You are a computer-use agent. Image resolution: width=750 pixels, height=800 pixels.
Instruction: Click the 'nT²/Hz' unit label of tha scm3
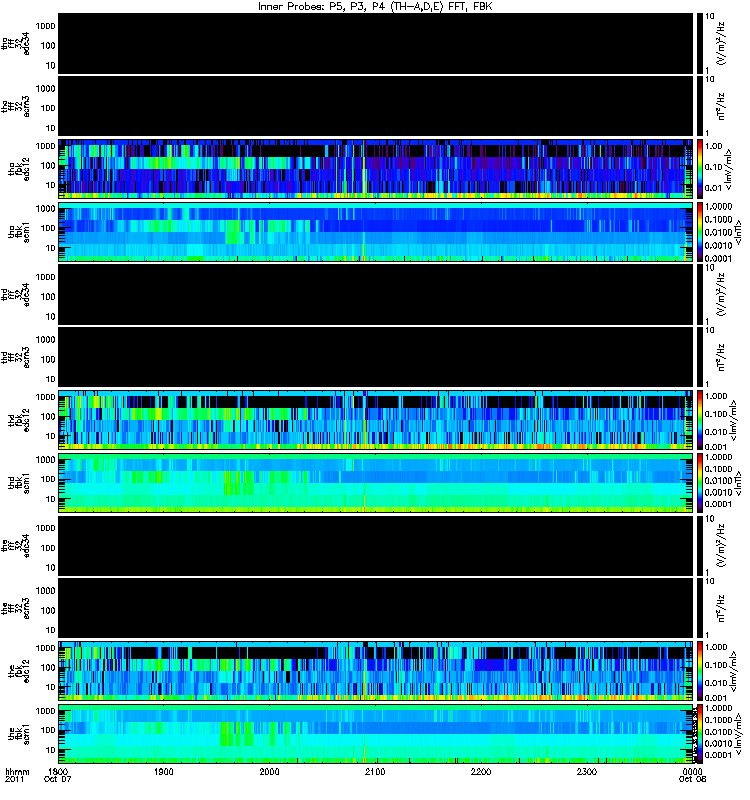click(x=721, y=106)
